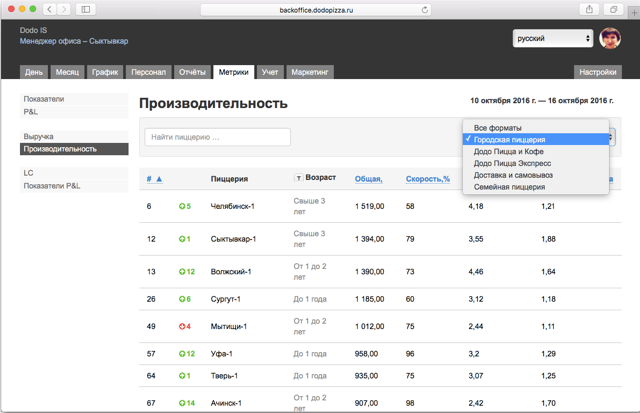Click the Пиццерия column header
The width and height of the screenshot is (640, 413).
click(229, 179)
